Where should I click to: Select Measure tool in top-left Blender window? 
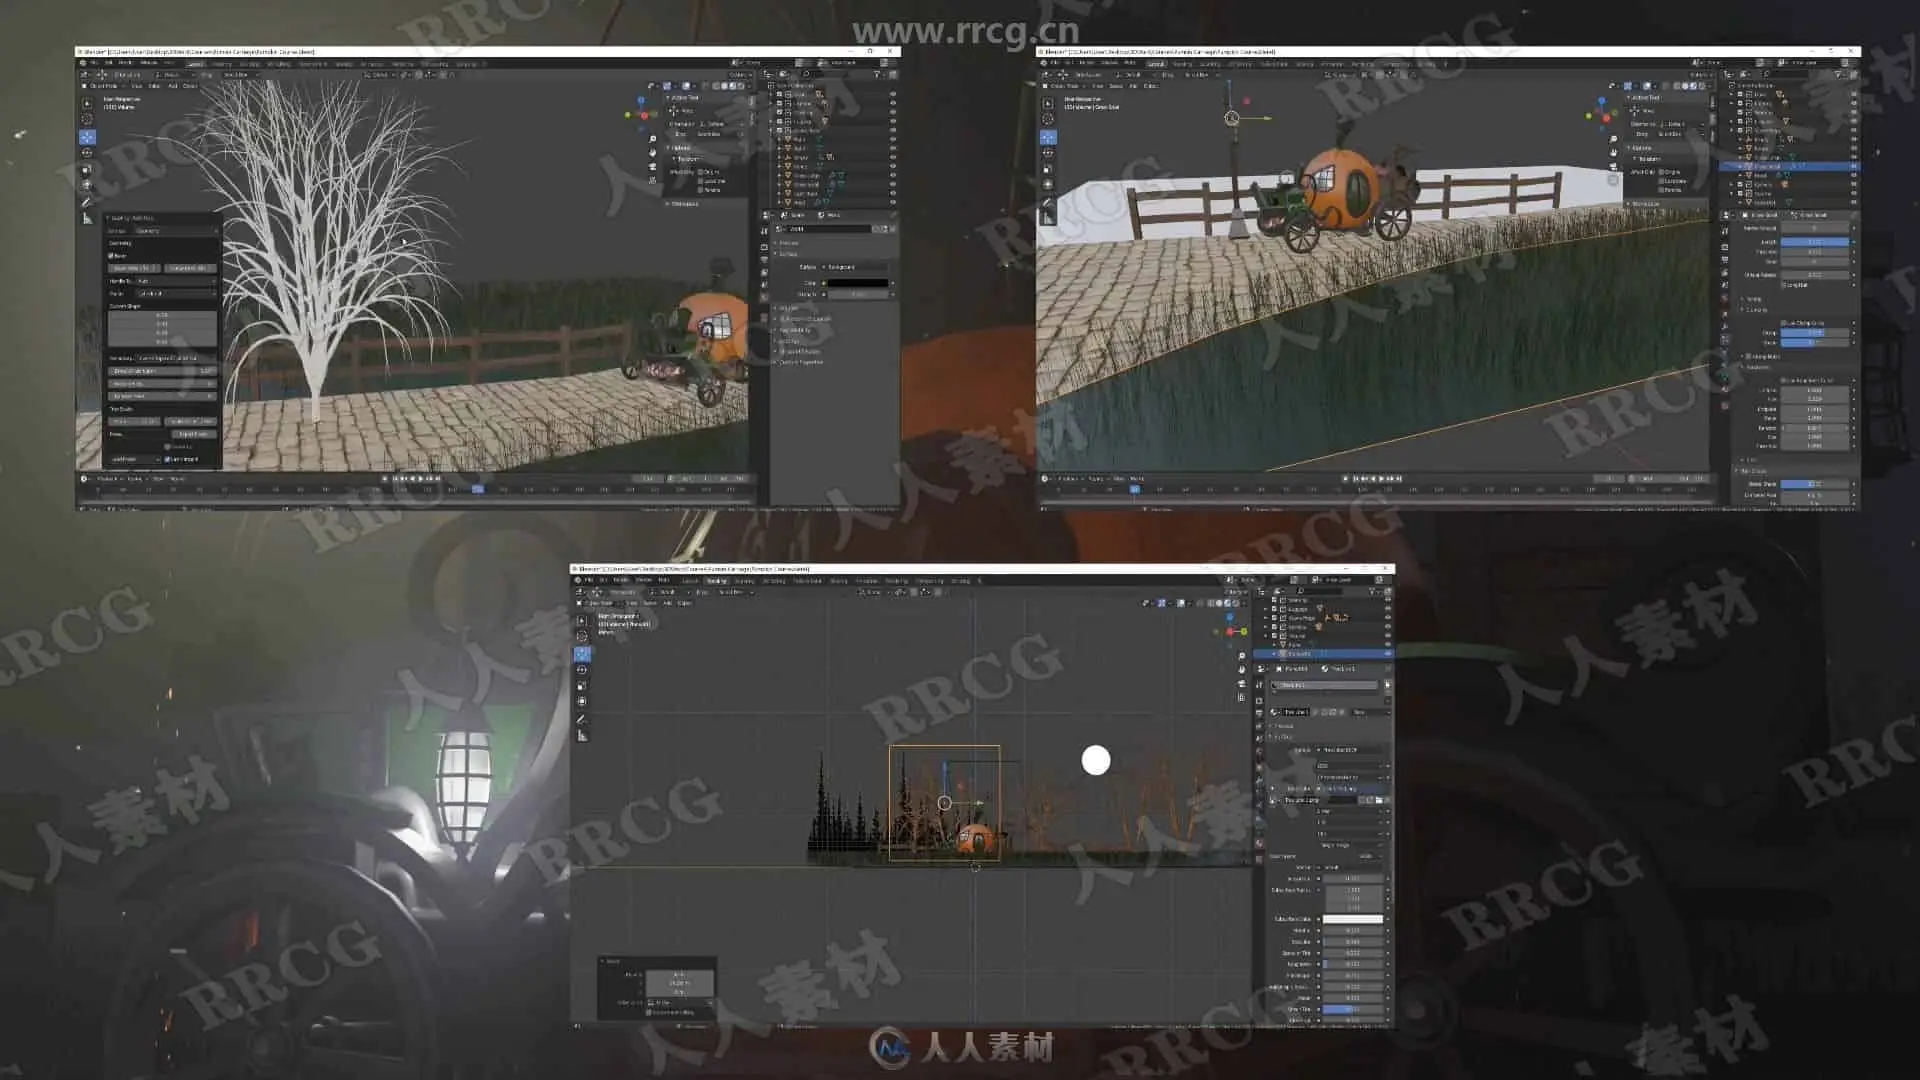87,218
